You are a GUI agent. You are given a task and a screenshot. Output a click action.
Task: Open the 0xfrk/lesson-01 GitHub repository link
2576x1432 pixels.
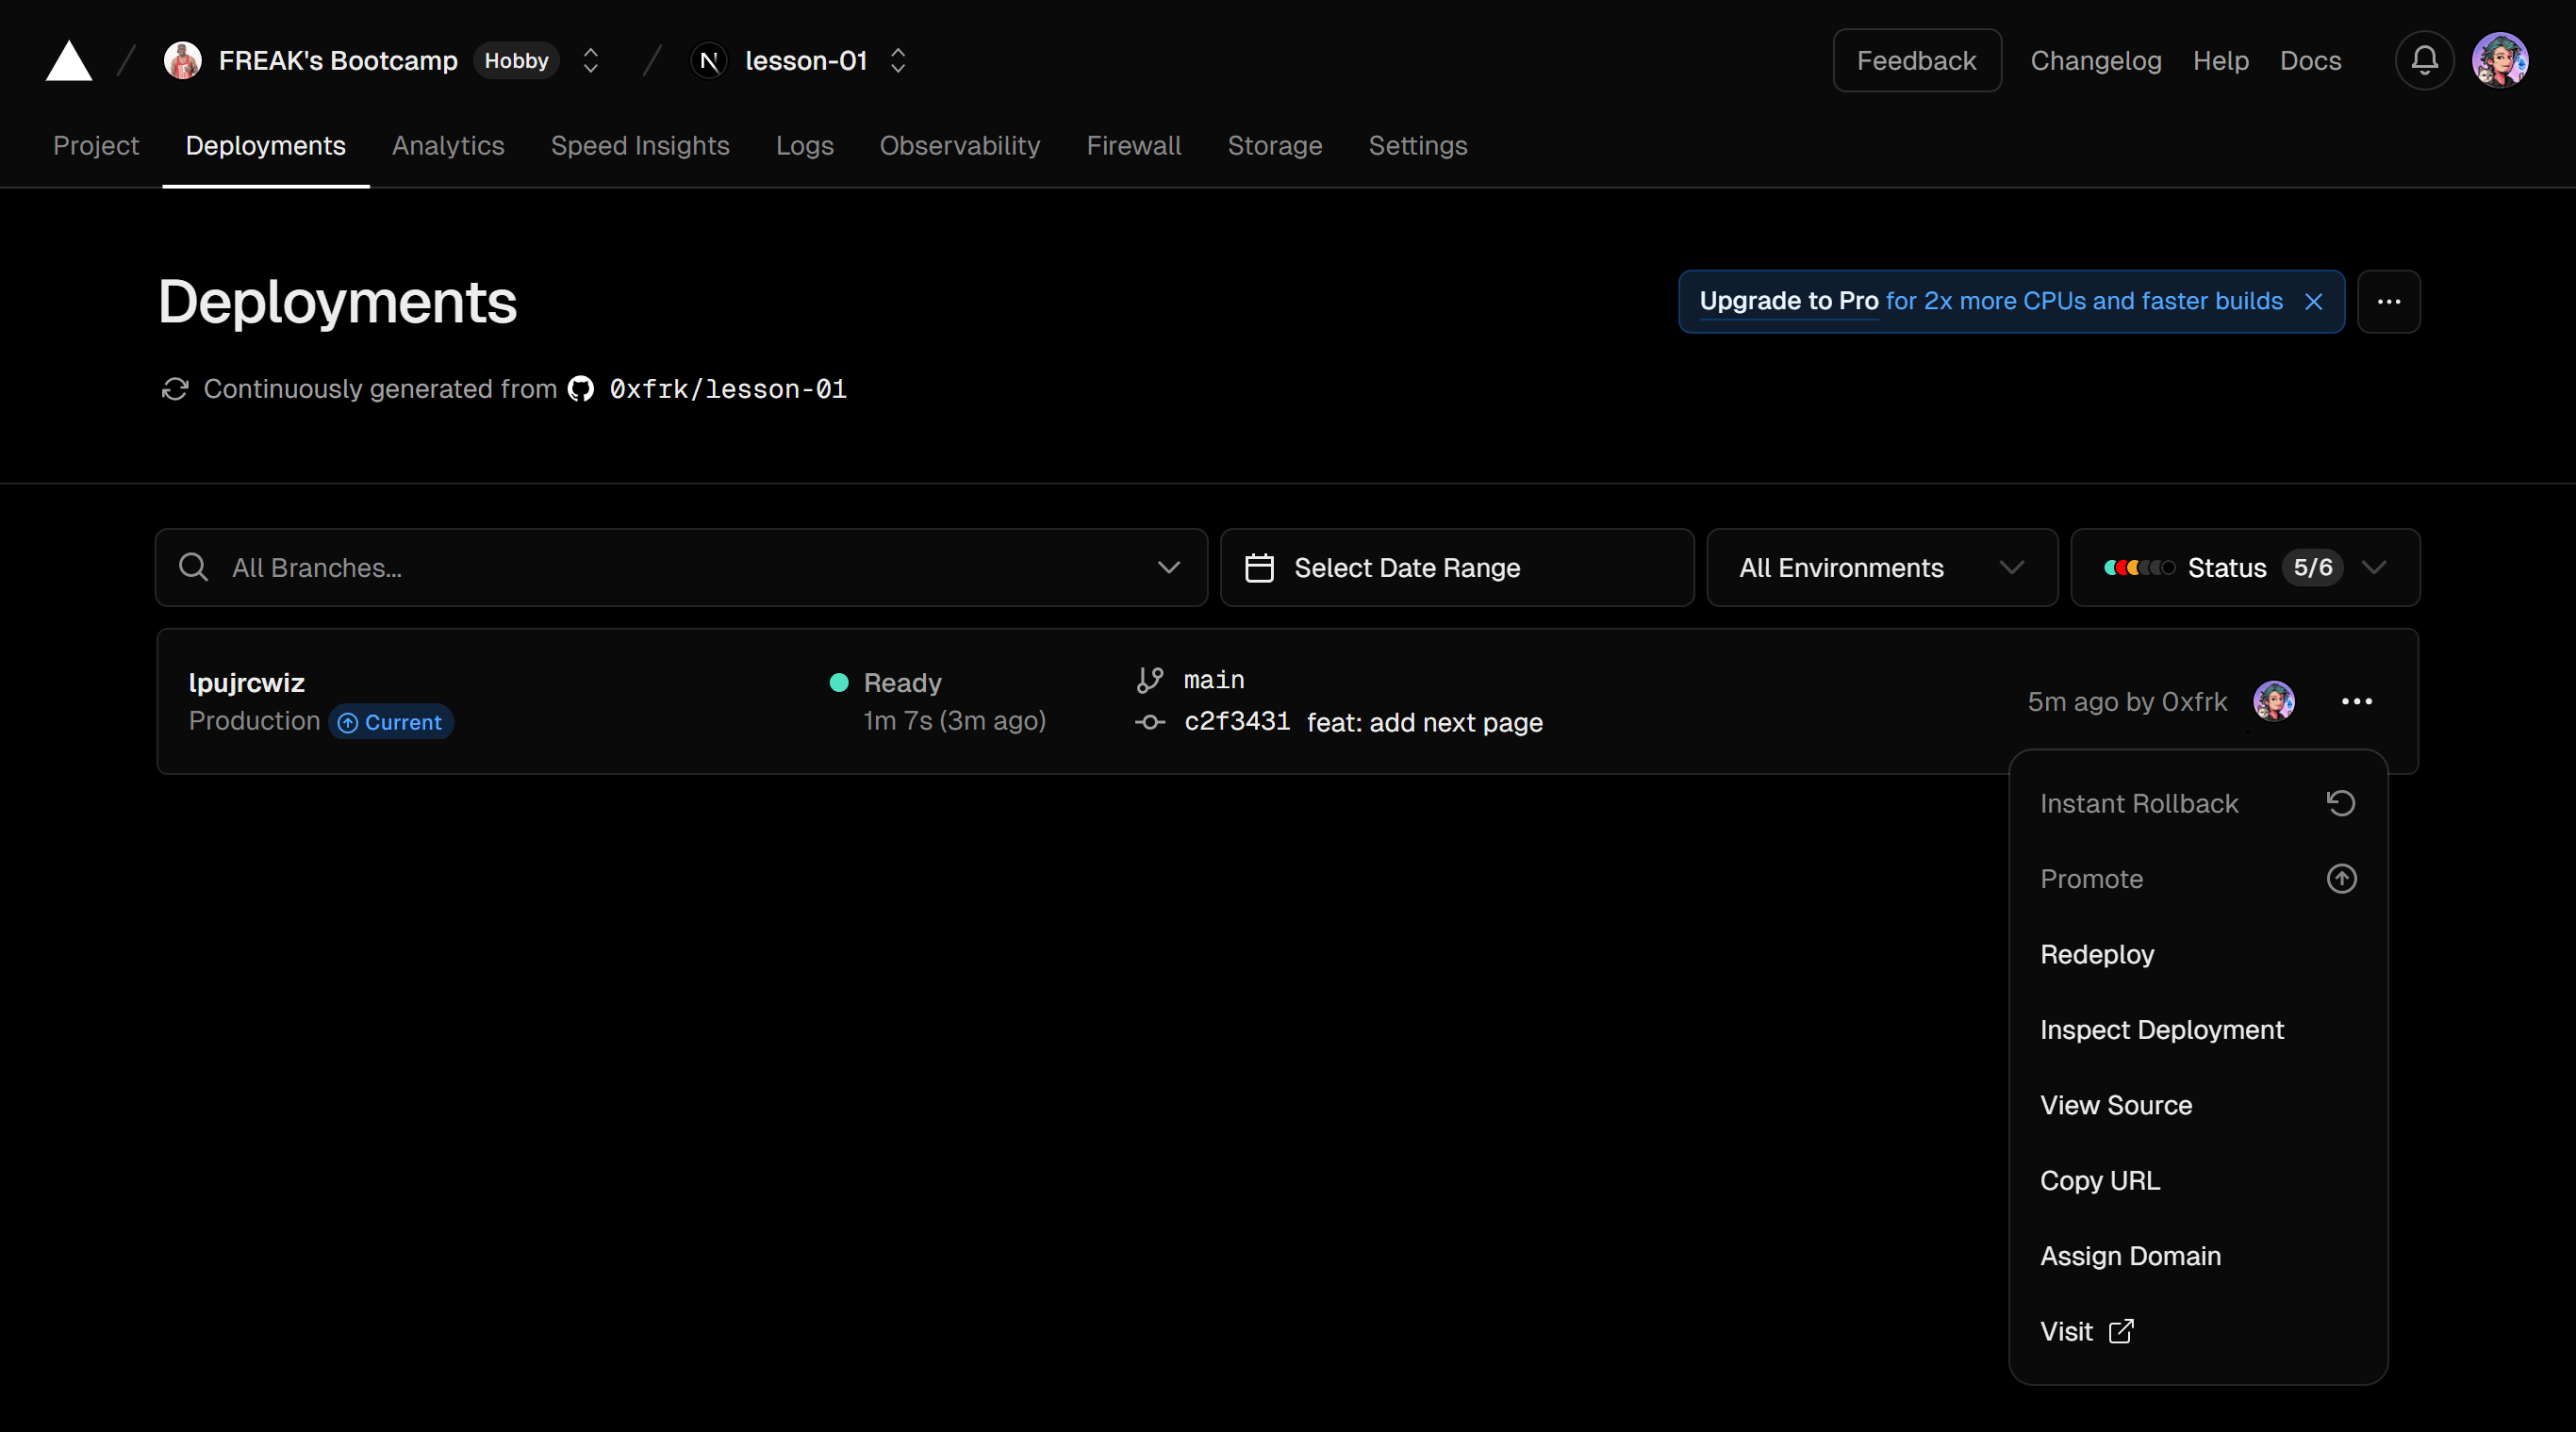tap(728, 389)
